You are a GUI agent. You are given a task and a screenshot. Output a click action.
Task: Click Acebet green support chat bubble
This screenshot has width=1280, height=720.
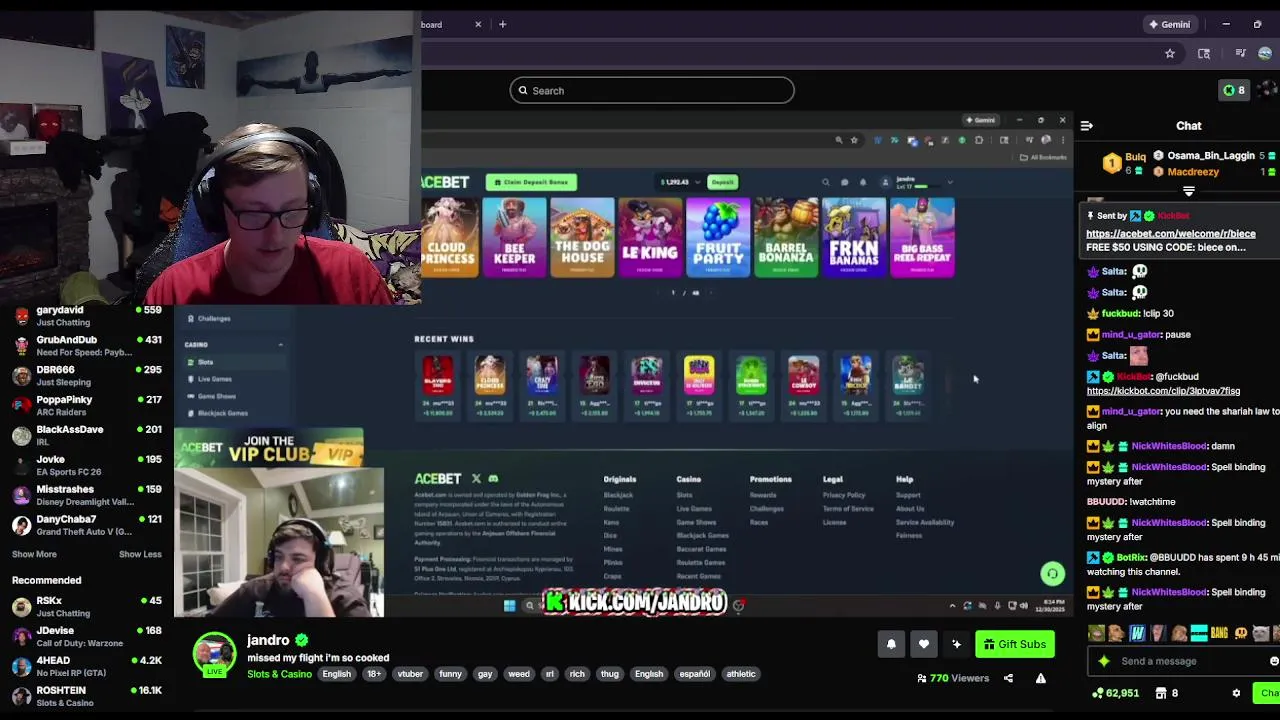(1052, 573)
